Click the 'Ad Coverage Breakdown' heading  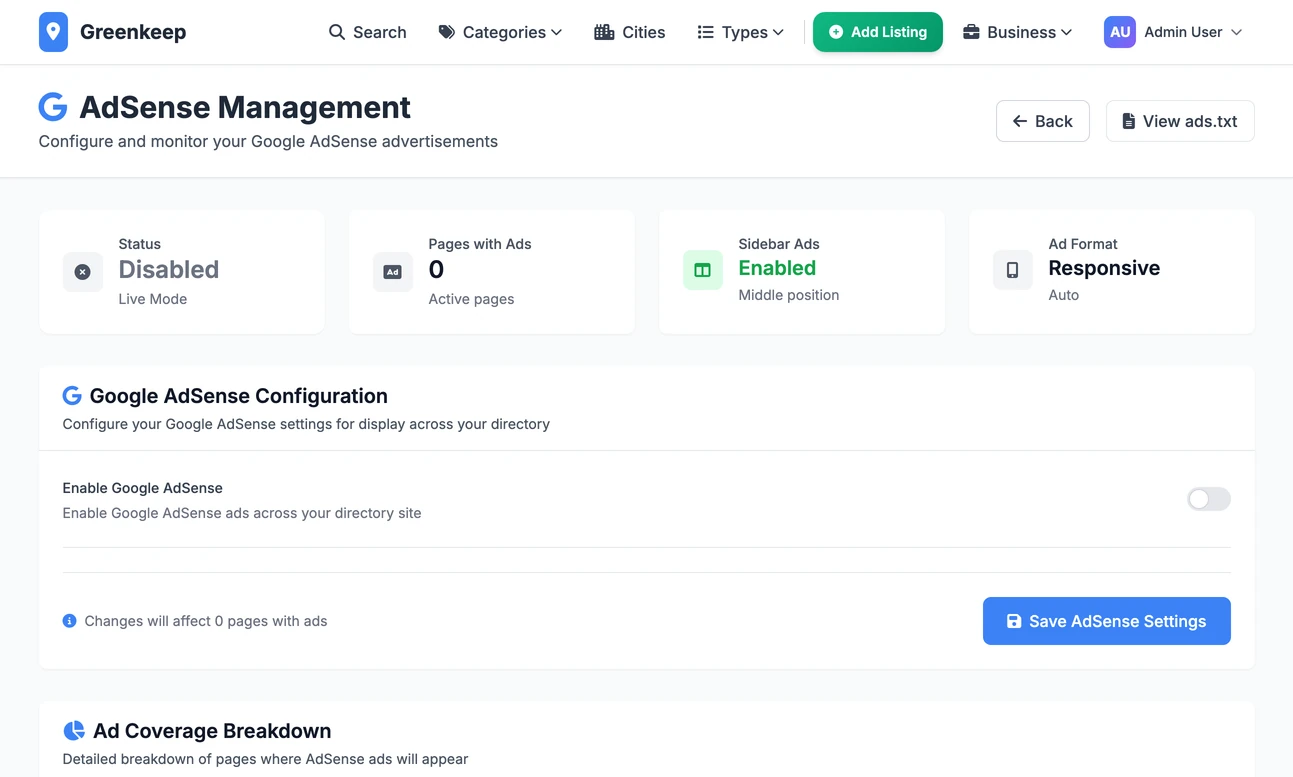coord(212,731)
